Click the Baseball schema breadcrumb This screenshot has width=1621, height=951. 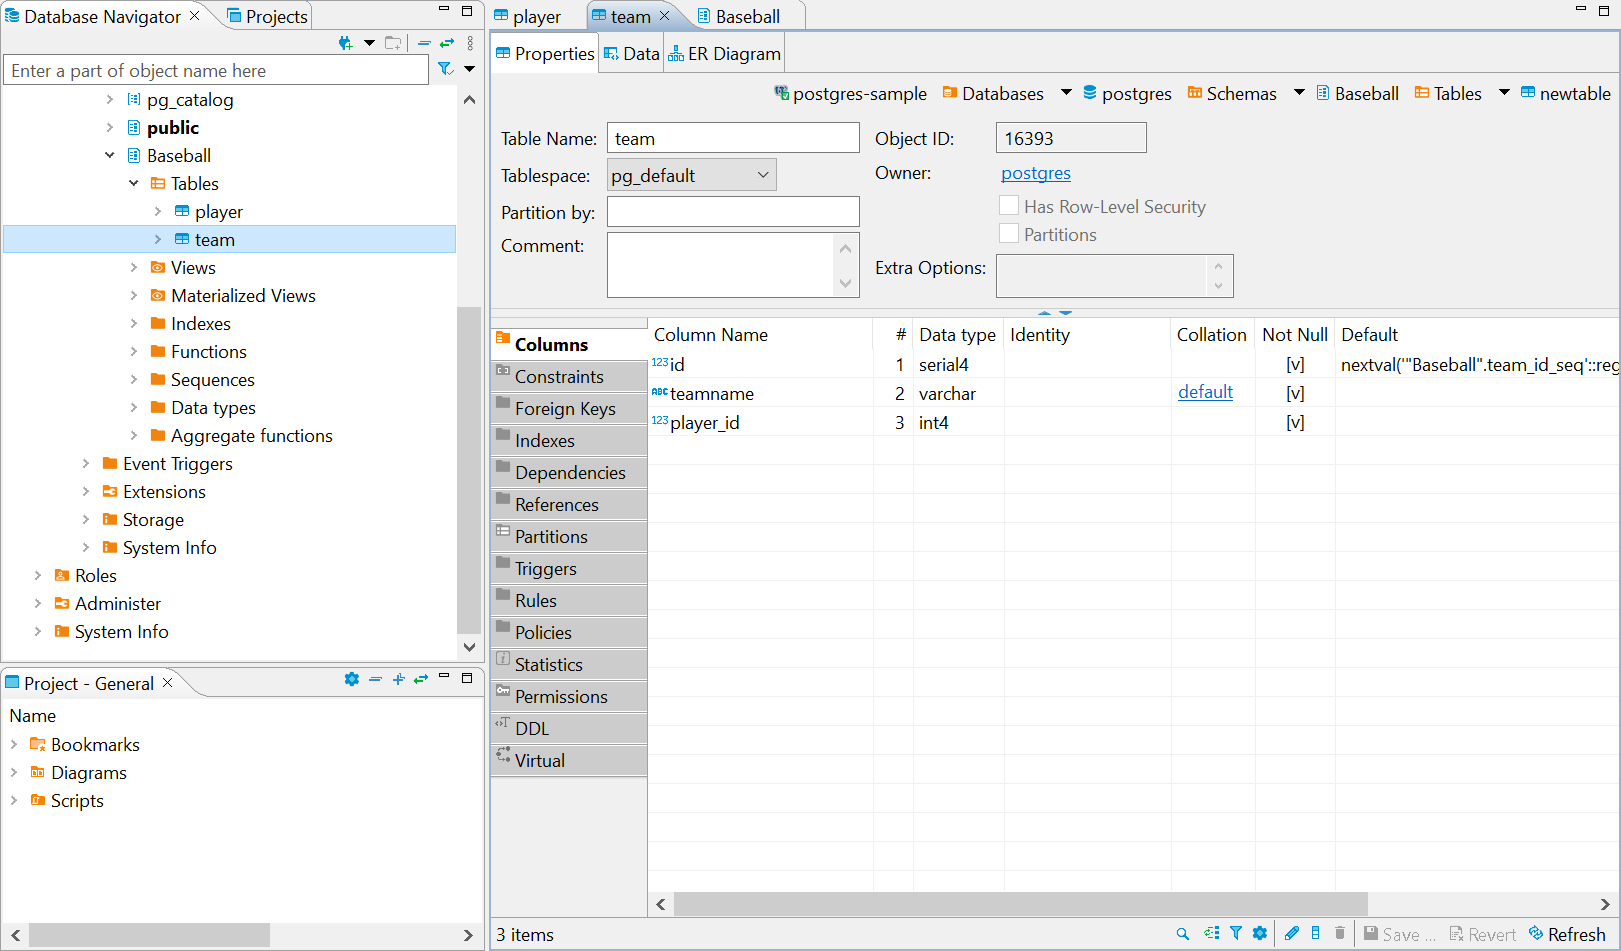click(1357, 93)
